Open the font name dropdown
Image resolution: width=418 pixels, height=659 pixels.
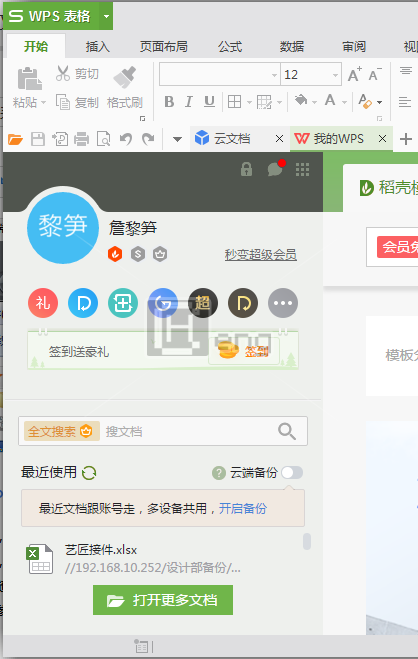point(274,75)
